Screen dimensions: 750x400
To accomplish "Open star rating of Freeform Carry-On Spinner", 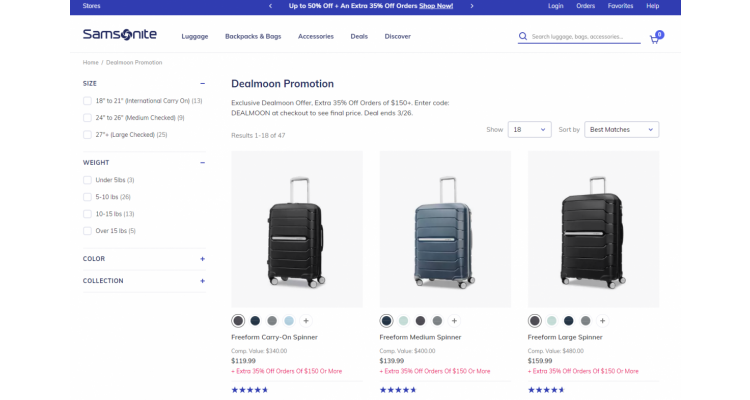I will (x=250, y=390).
